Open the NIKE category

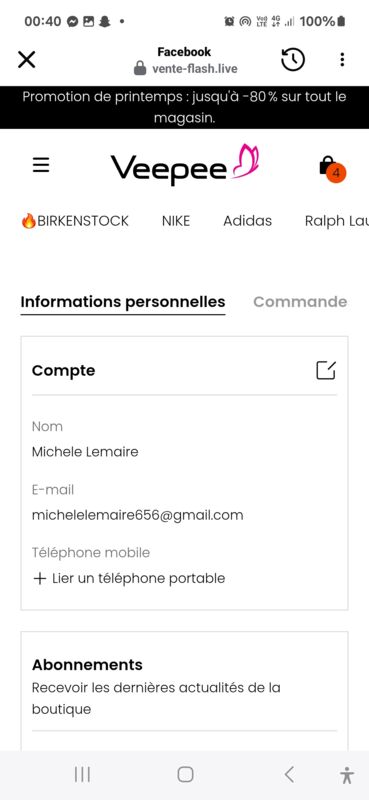tap(176, 221)
